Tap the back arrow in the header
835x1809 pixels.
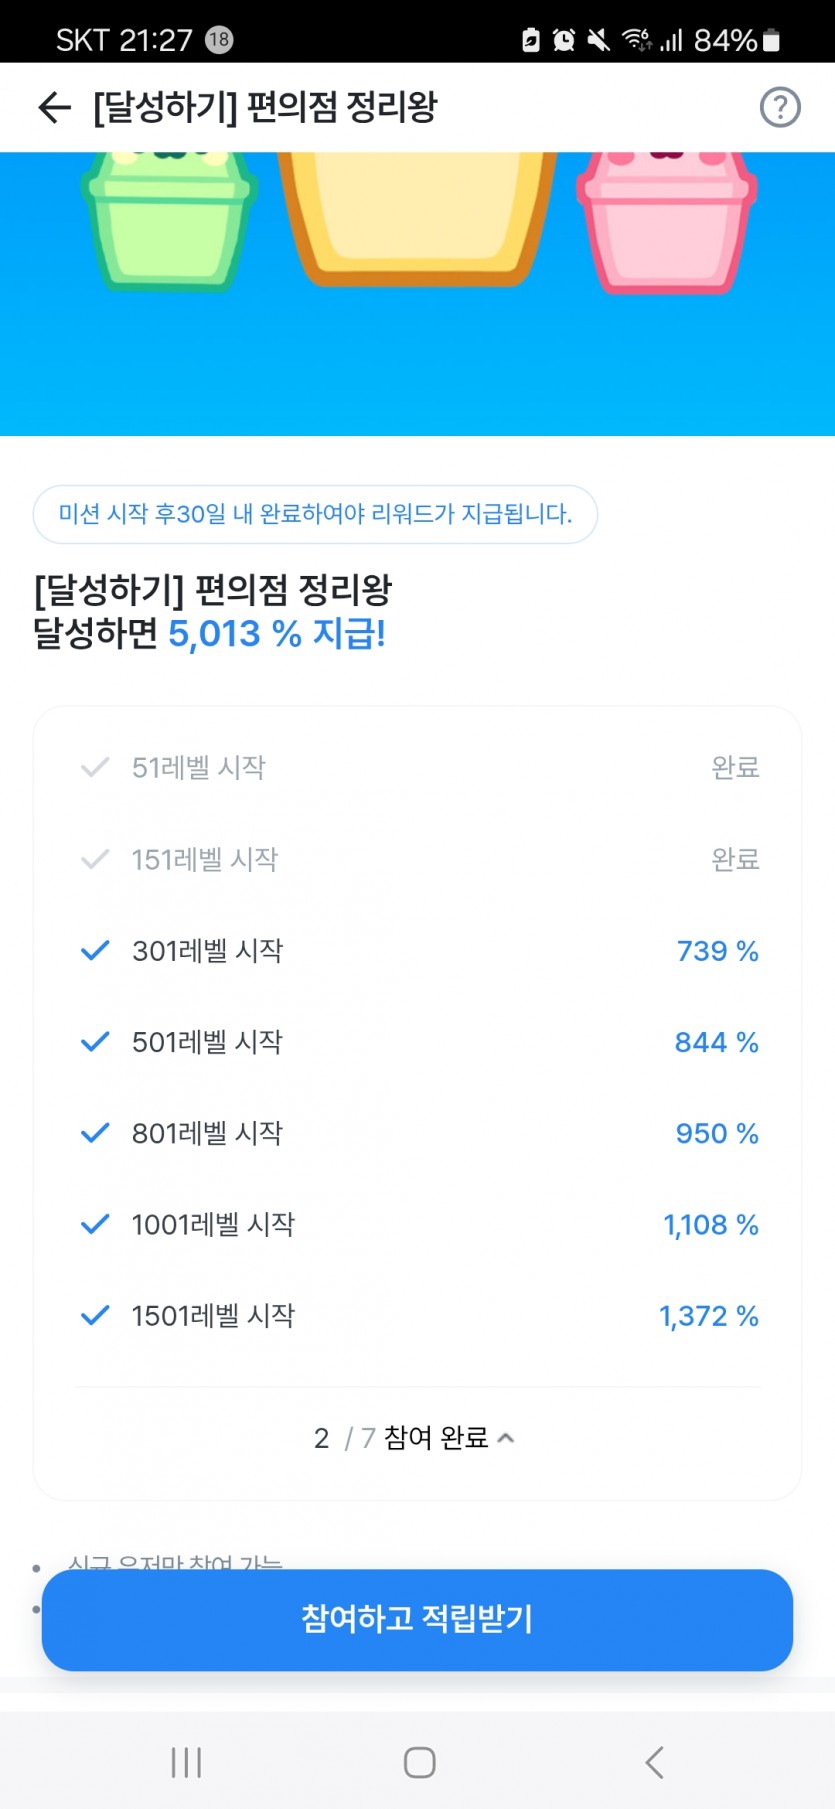coord(54,107)
